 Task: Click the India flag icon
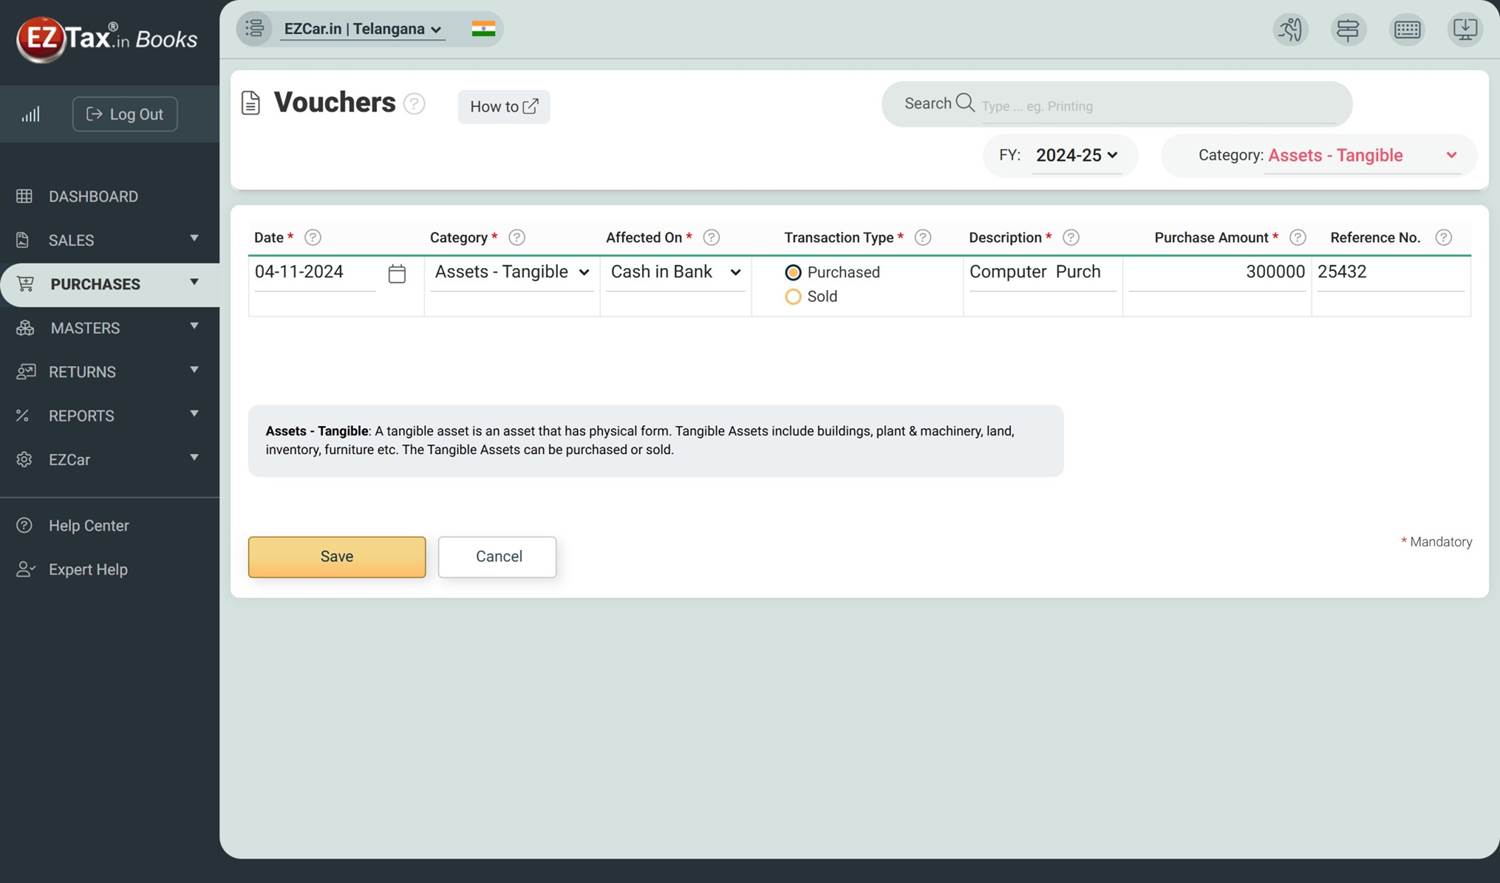click(x=484, y=29)
